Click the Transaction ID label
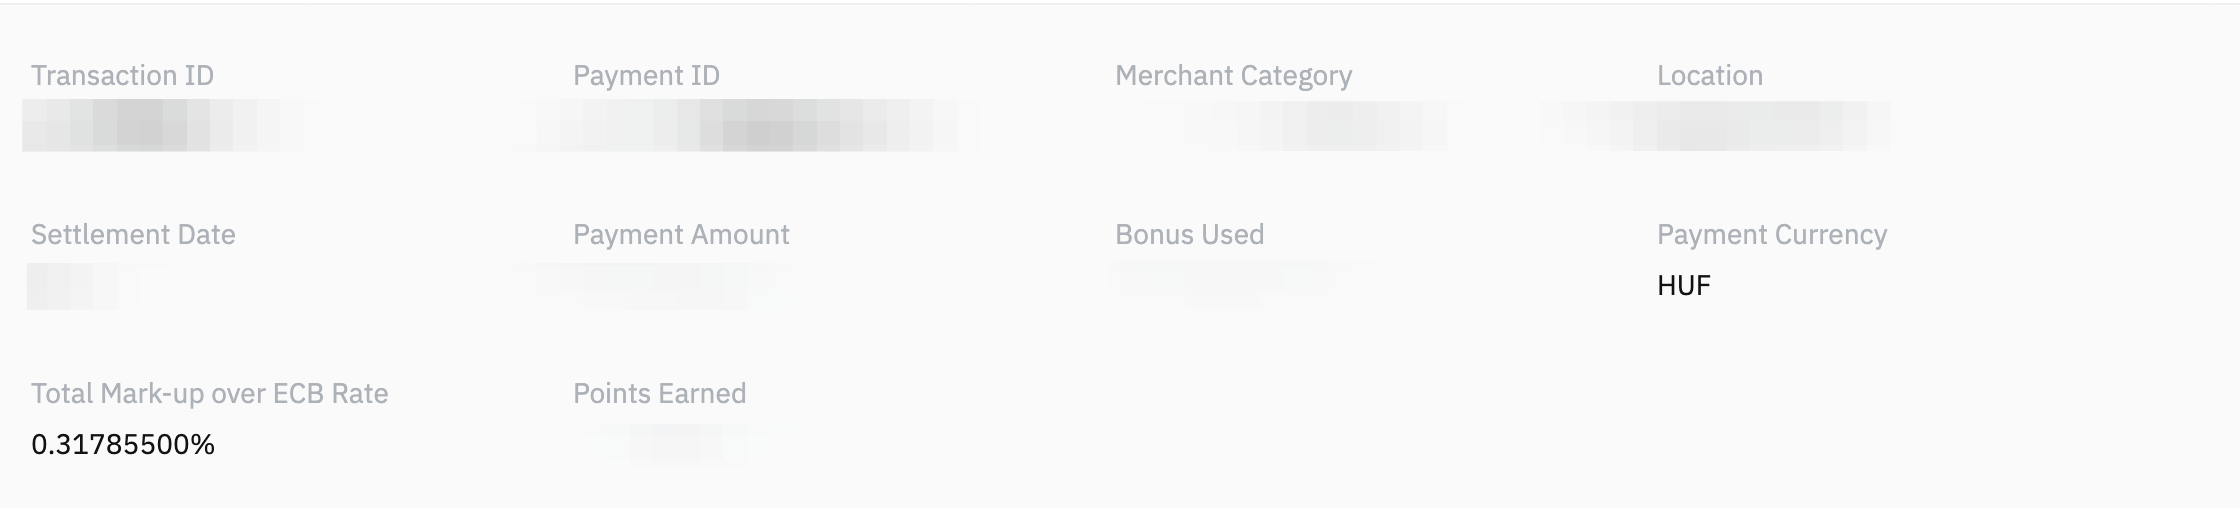The image size is (2240, 508). click(122, 76)
